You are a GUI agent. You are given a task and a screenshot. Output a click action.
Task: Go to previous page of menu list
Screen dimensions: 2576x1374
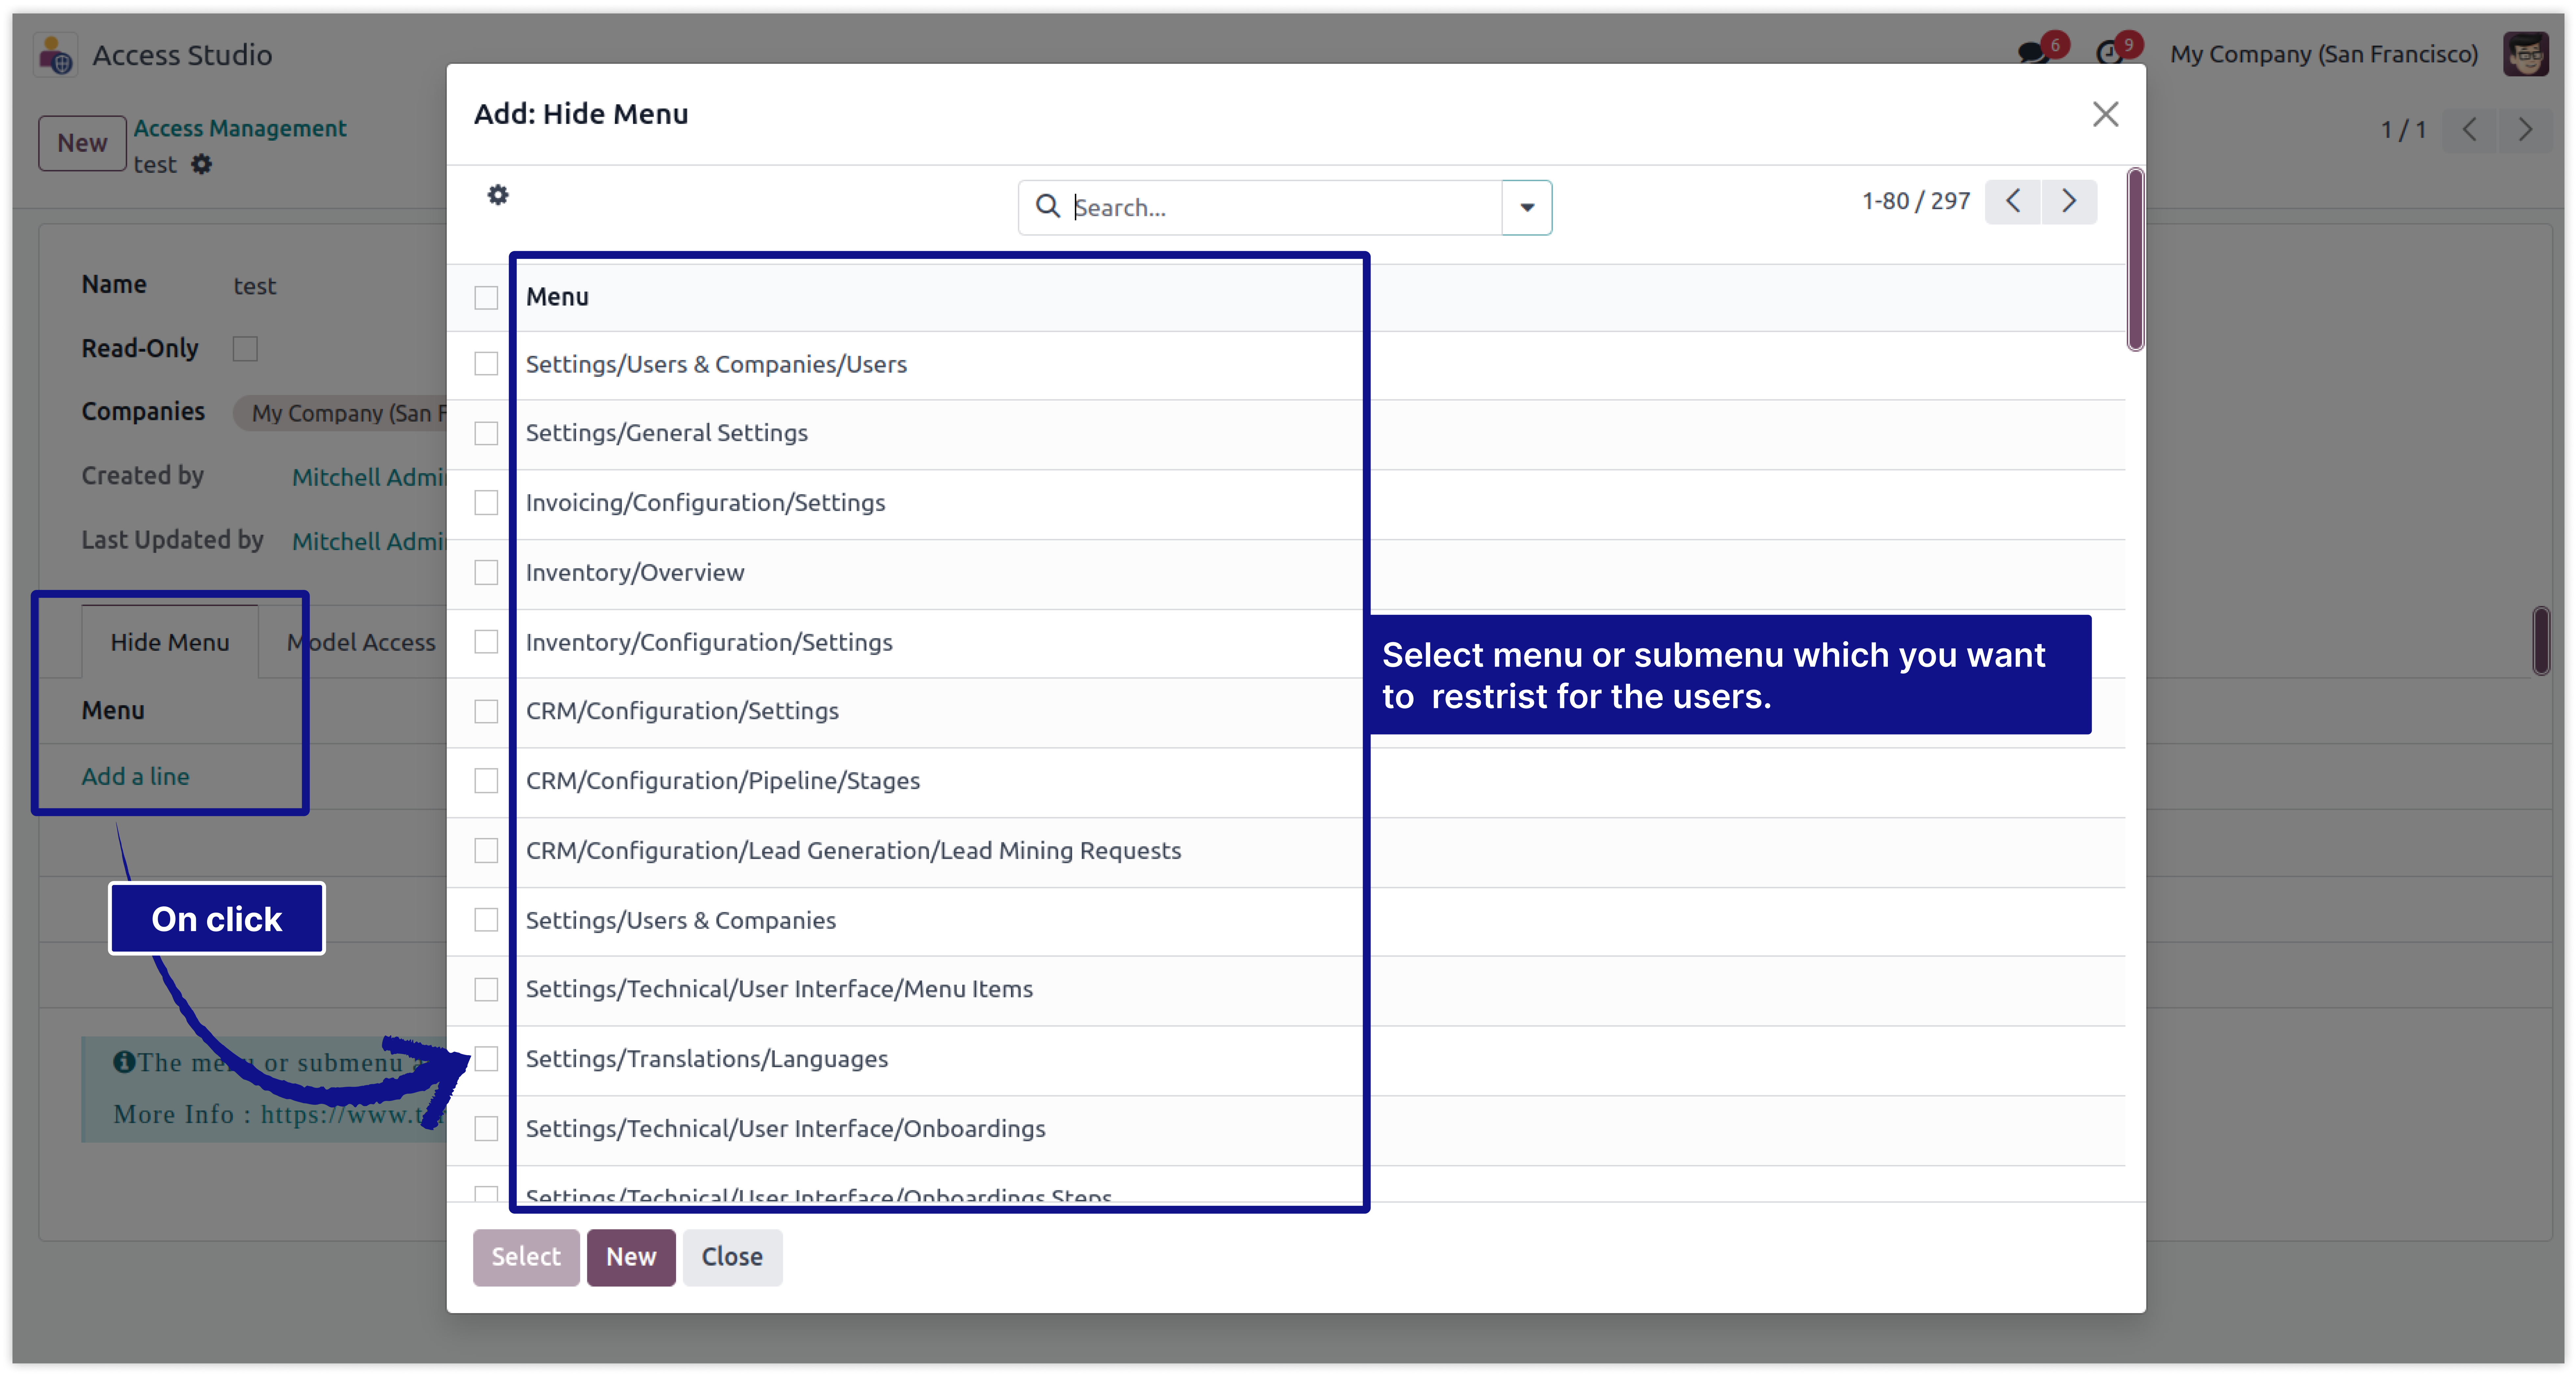pyautogui.click(x=2013, y=201)
